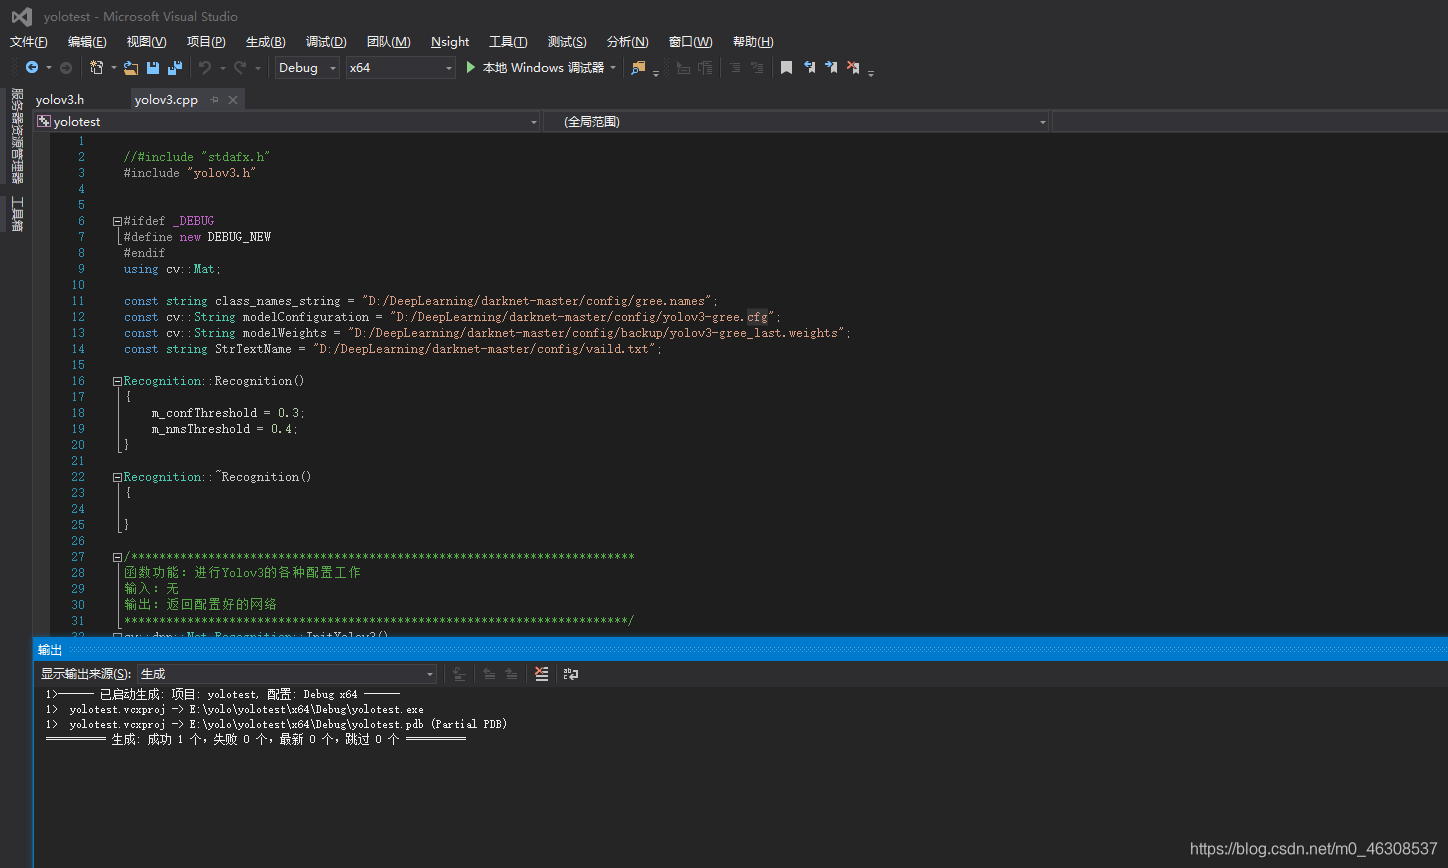Open the Navigate Backward history dropdown arrow
This screenshot has height=868, width=1448.
[48, 68]
